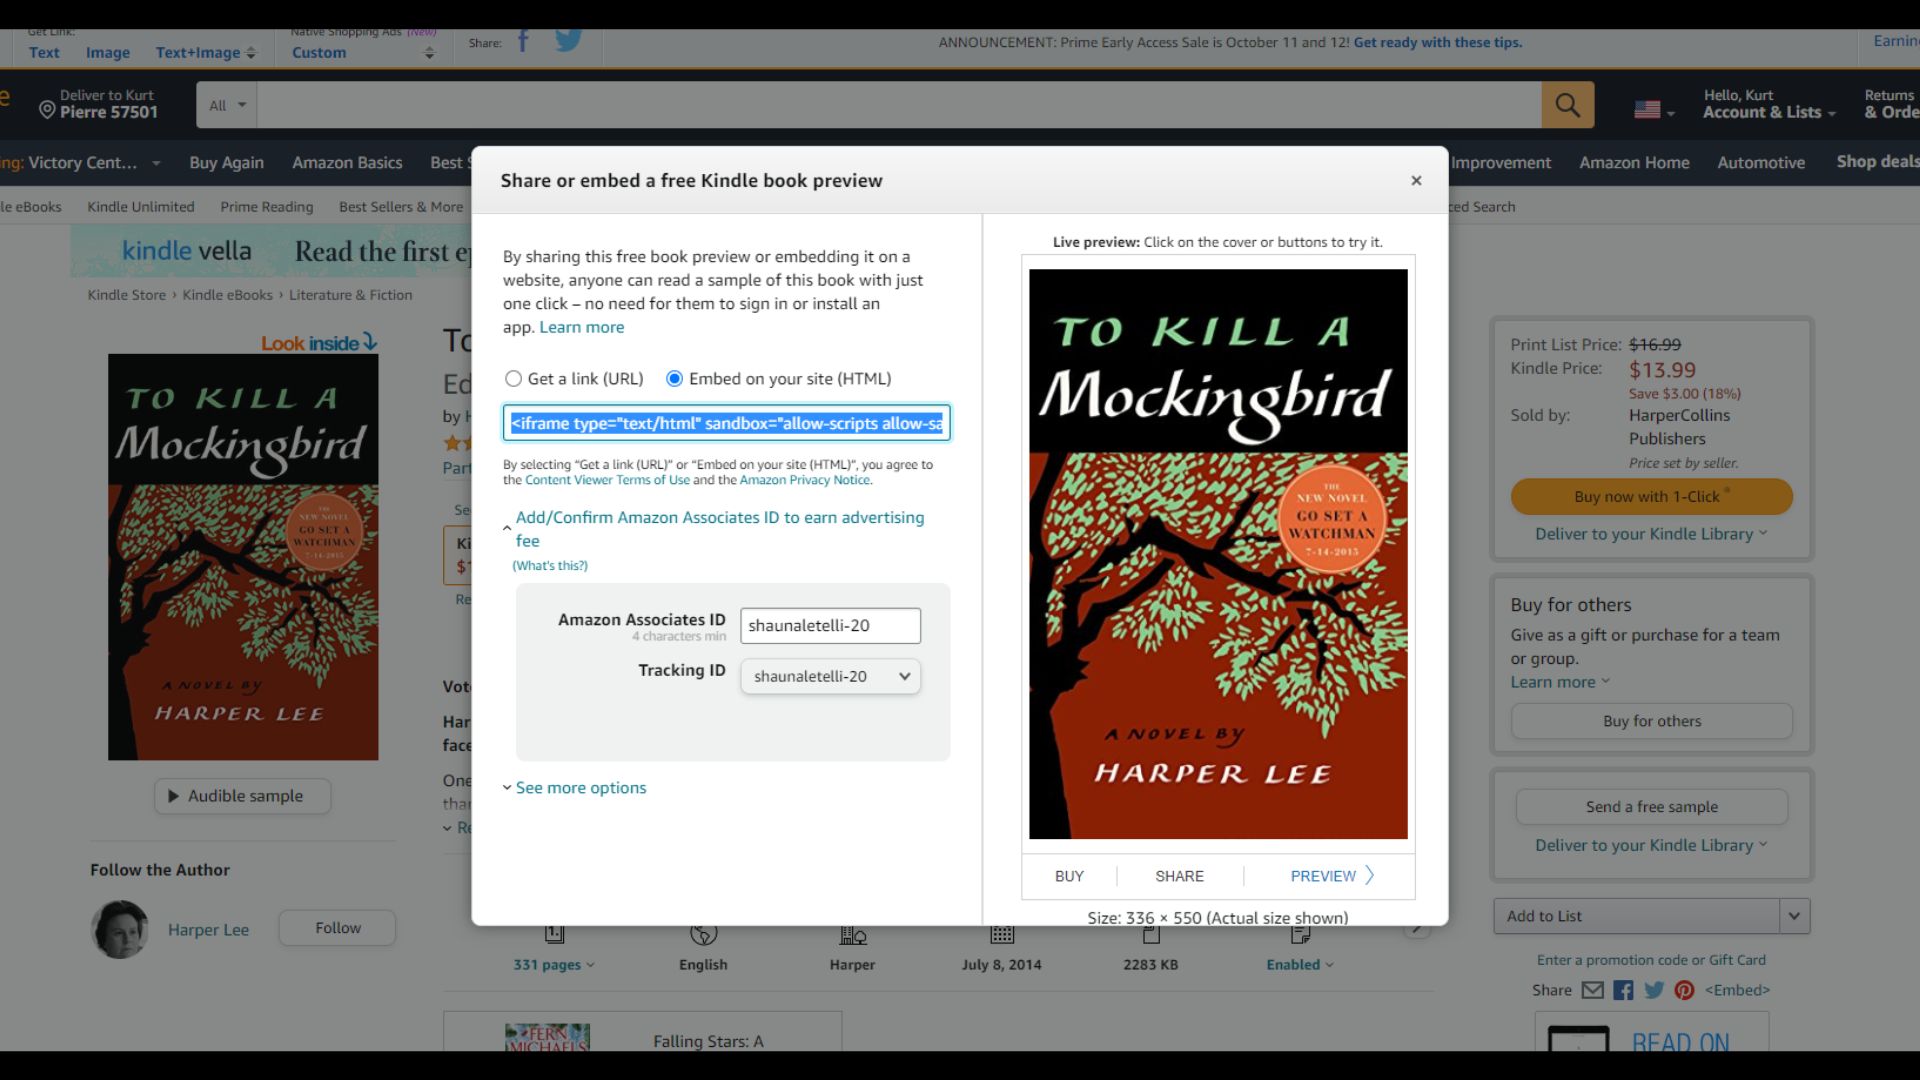Play the Audible sample
The image size is (1920, 1080).
click(x=243, y=796)
